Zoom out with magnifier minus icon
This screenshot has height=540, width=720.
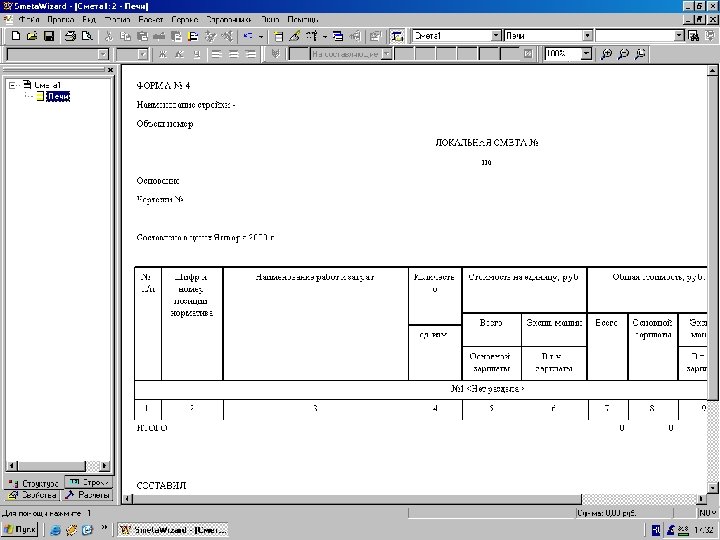[x=623, y=54]
